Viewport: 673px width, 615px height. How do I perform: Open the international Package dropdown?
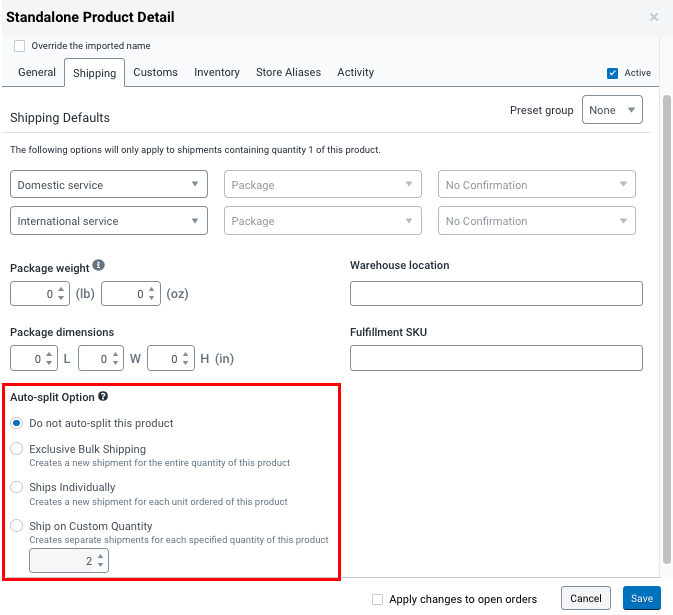point(323,221)
